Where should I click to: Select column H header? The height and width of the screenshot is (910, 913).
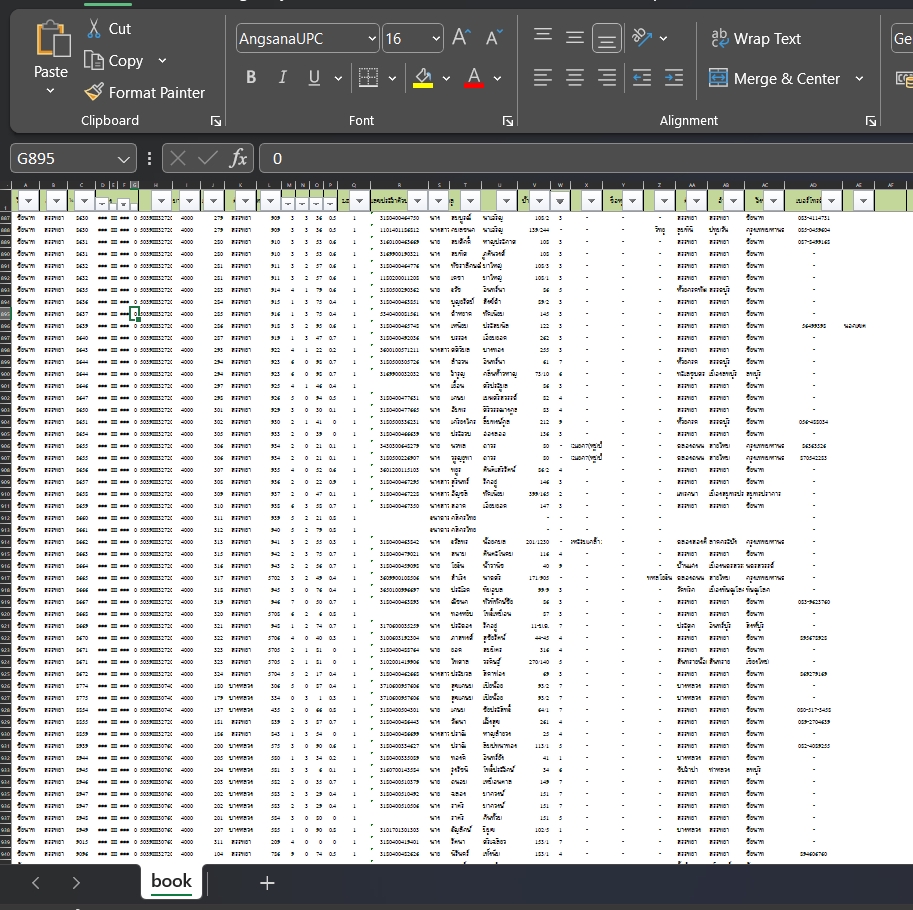coord(156,185)
